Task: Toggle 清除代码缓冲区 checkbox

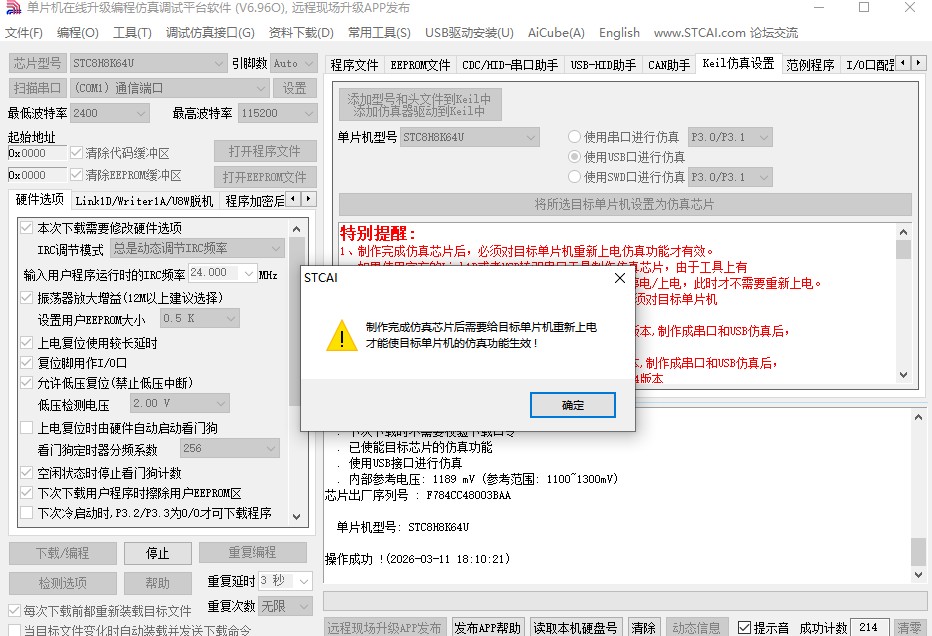Action: [x=76, y=153]
